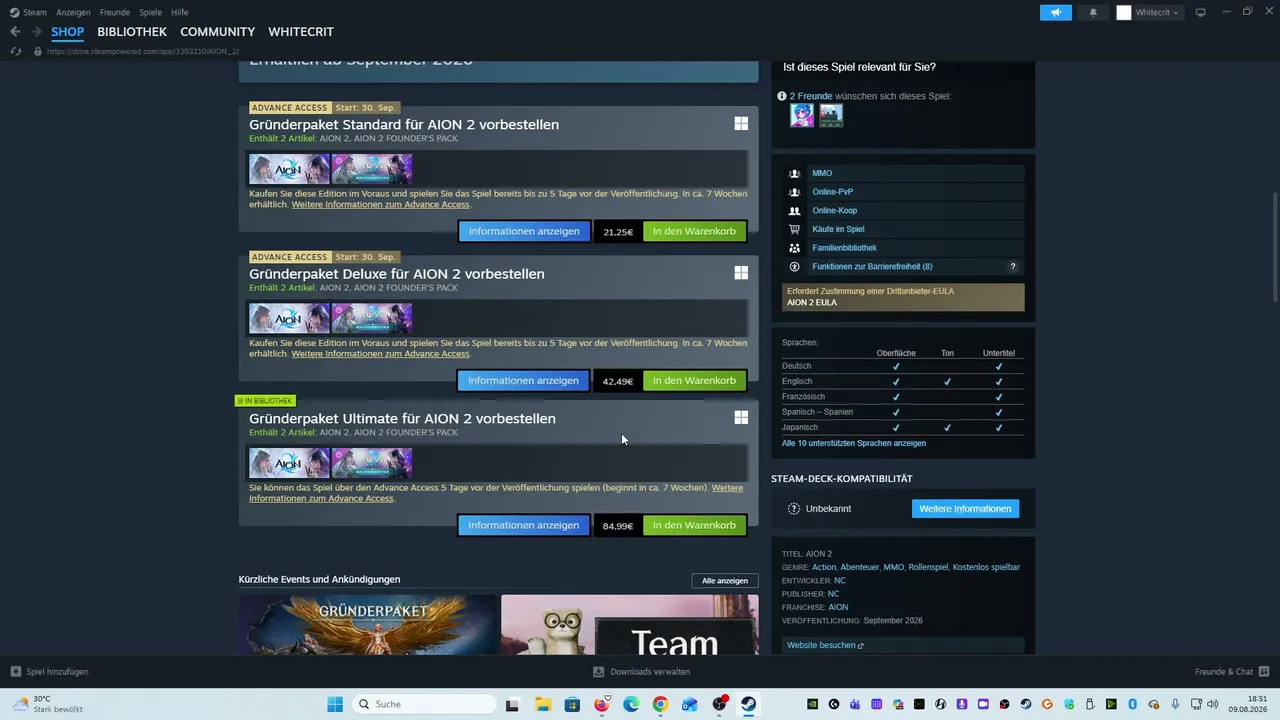The image size is (1280, 720).
Task: Show all 10 supported languages
Action: click(854, 443)
